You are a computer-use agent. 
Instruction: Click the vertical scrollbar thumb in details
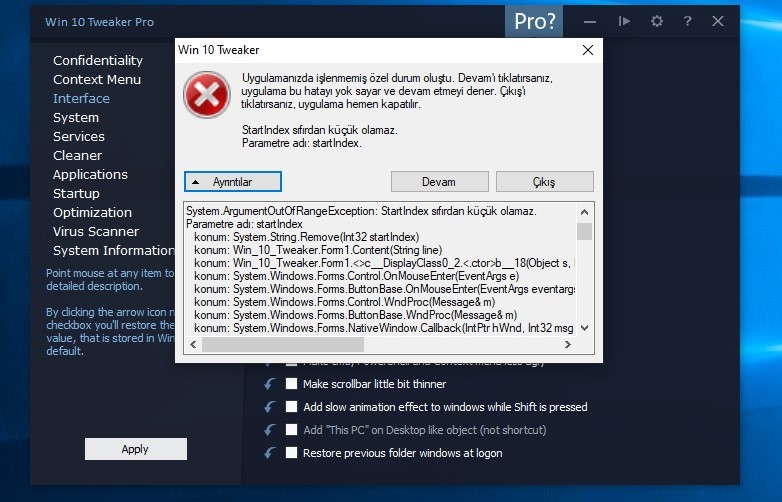[585, 232]
